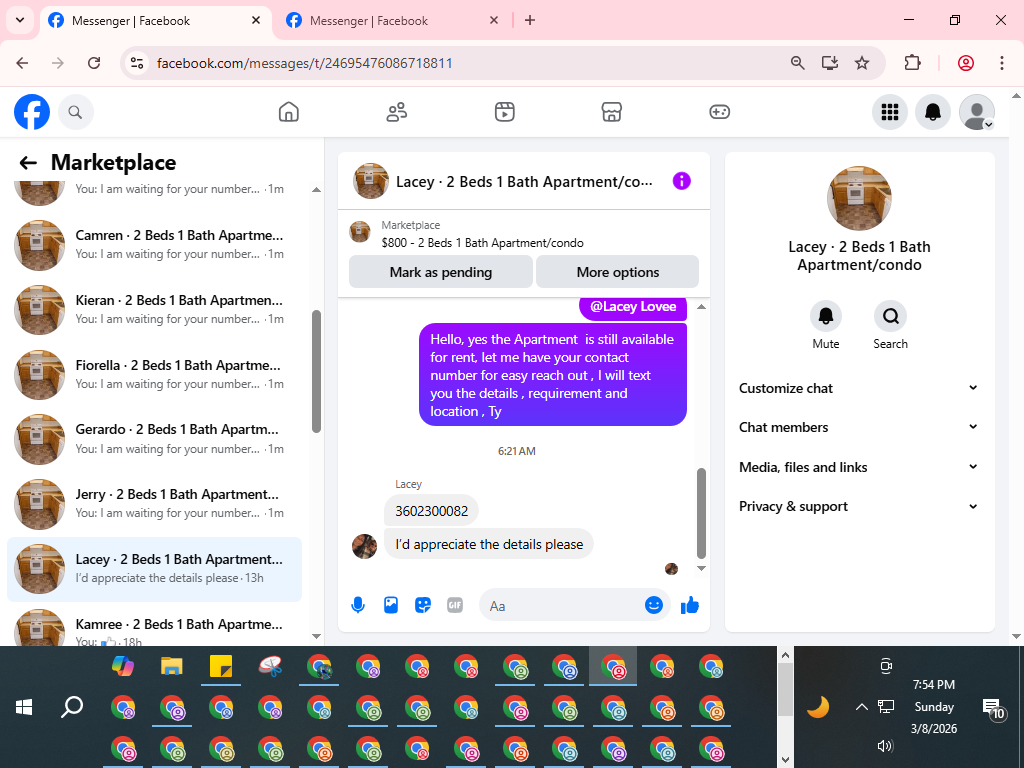Image resolution: width=1024 pixels, height=768 pixels.
Task: Go to the Home feed icon
Action: pyautogui.click(x=289, y=112)
